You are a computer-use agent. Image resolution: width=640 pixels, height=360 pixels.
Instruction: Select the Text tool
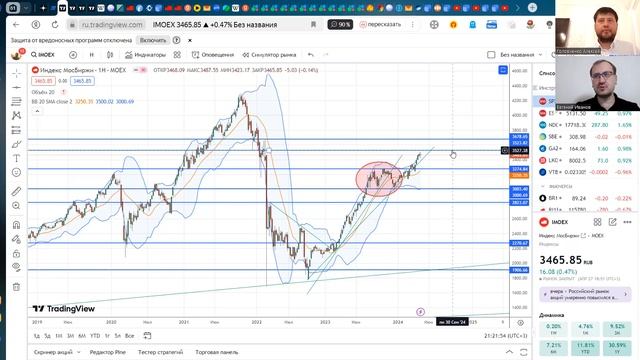(x=16, y=158)
